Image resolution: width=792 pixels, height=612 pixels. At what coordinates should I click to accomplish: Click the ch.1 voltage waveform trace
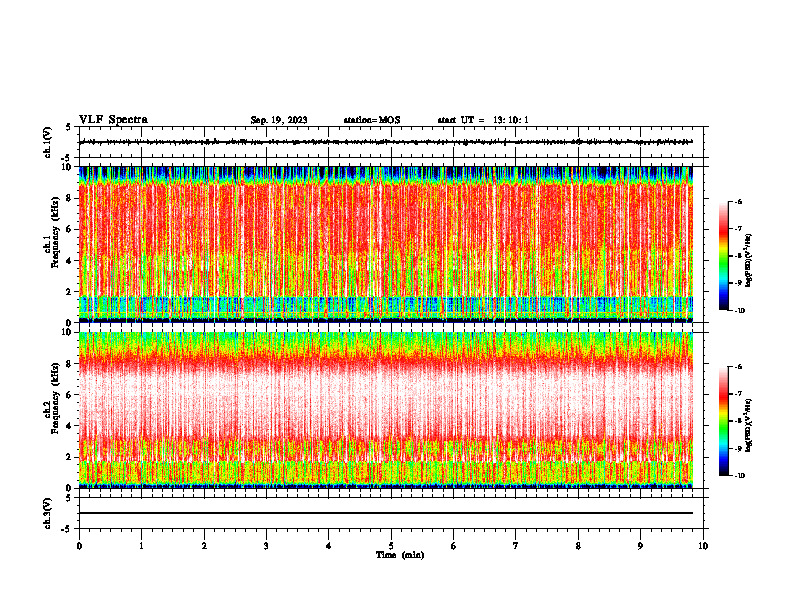click(386, 142)
